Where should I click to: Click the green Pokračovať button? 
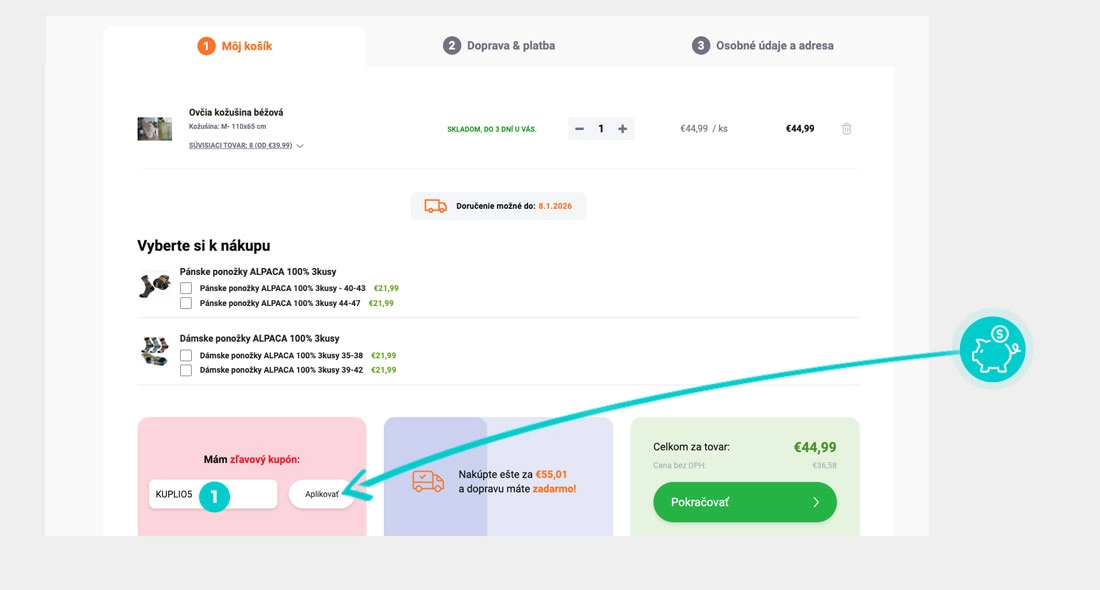[x=744, y=502]
